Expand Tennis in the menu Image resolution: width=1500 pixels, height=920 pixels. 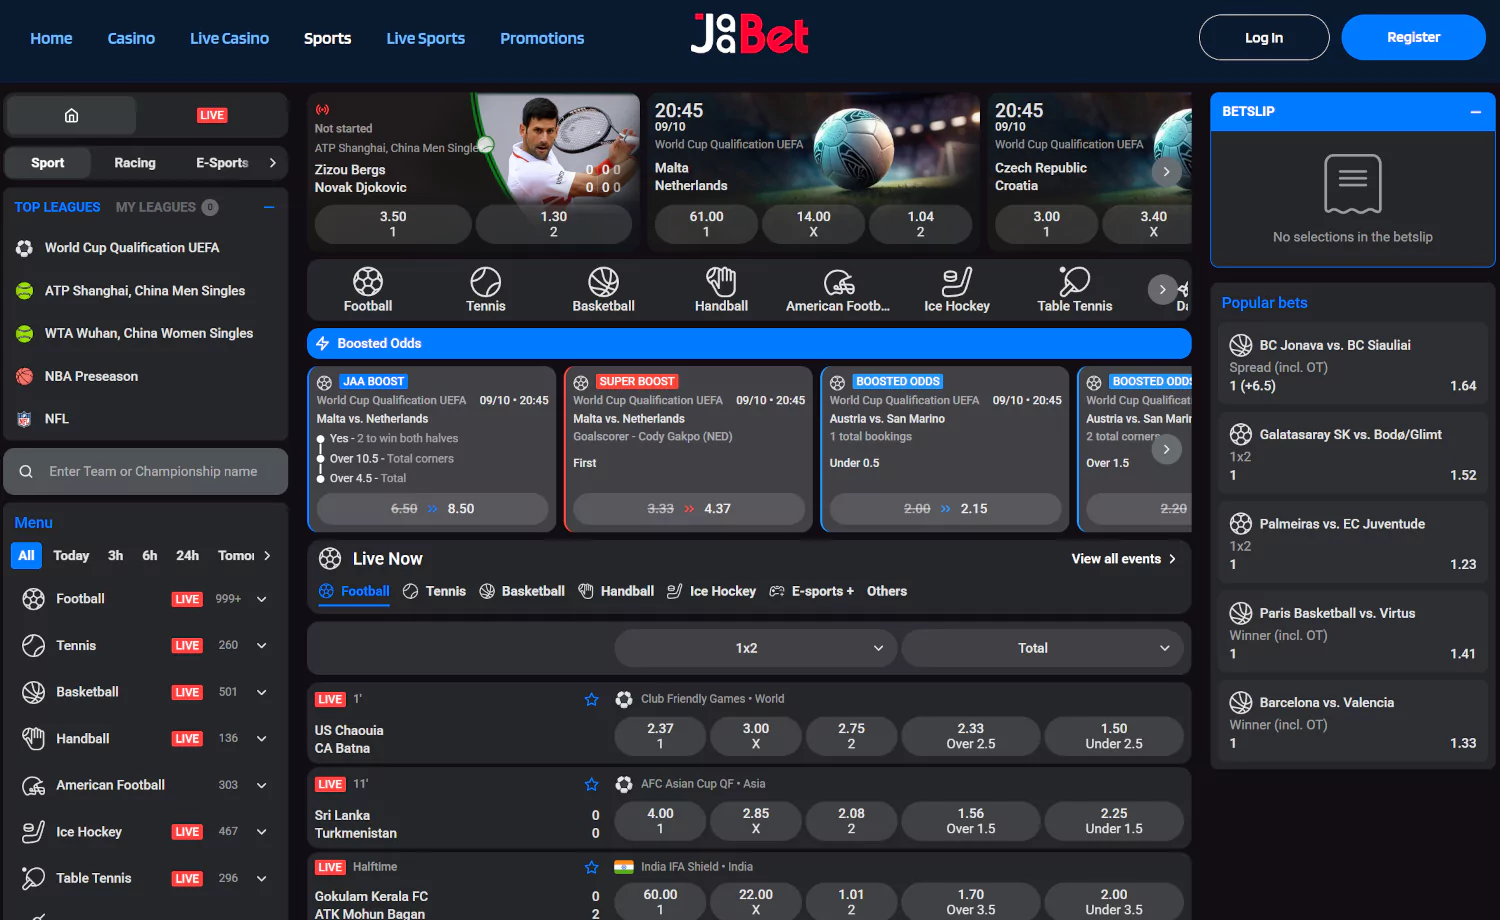pos(262,646)
